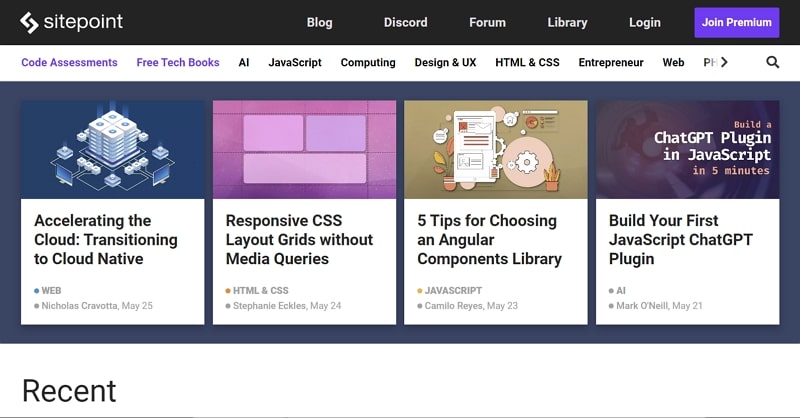This screenshot has height=418, width=800.
Task: Open the Blog menu item
Action: click(319, 22)
